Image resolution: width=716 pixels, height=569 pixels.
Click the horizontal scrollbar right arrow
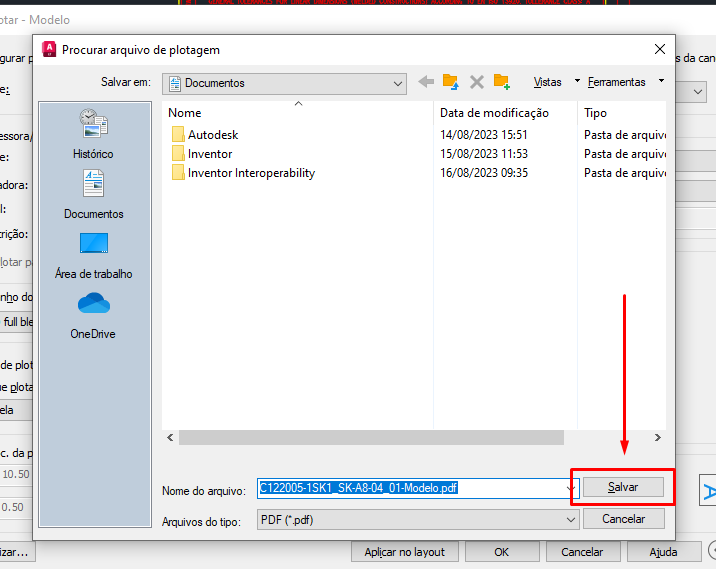click(x=657, y=437)
